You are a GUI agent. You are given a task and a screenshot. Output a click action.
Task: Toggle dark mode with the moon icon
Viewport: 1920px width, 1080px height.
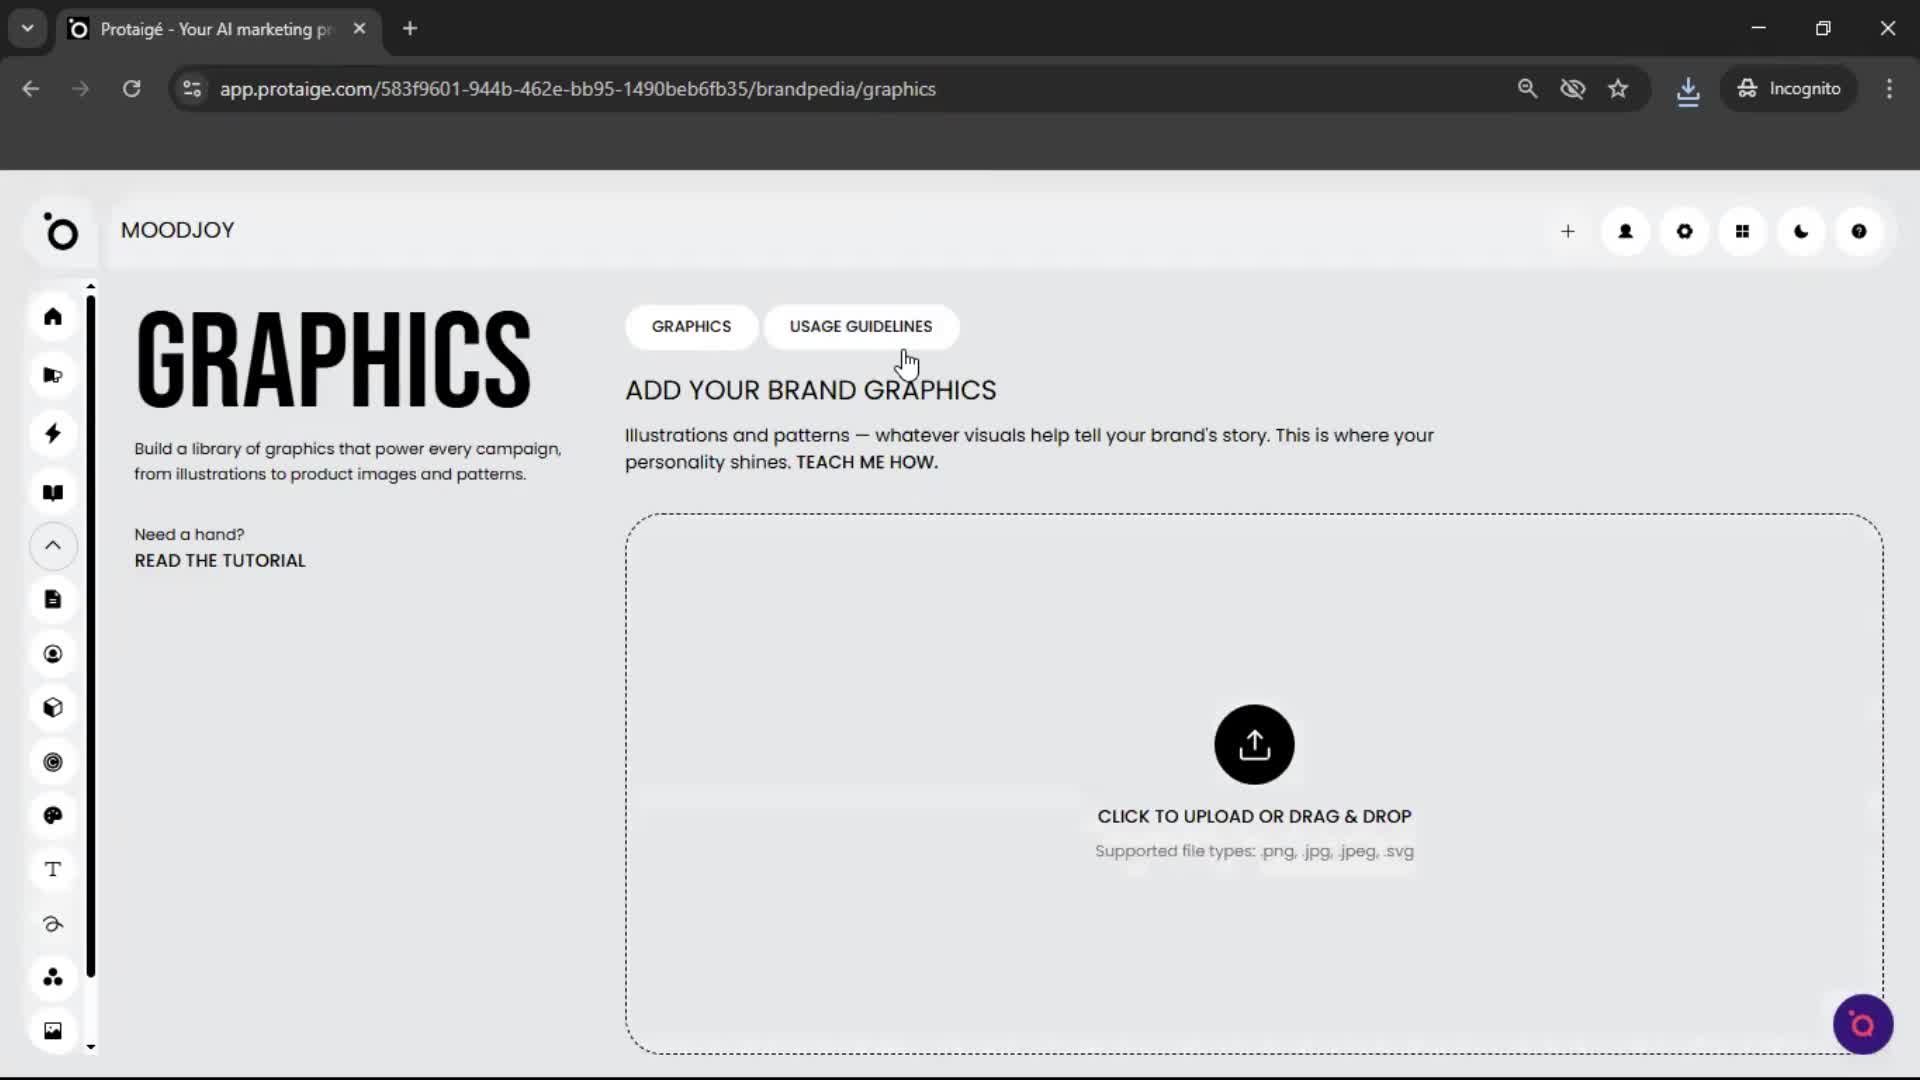(x=1801, y=231)
